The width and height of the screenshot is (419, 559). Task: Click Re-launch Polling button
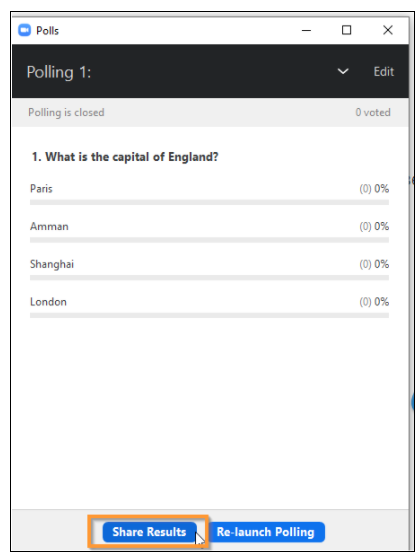pyautogui.click(x=266, y=532)
